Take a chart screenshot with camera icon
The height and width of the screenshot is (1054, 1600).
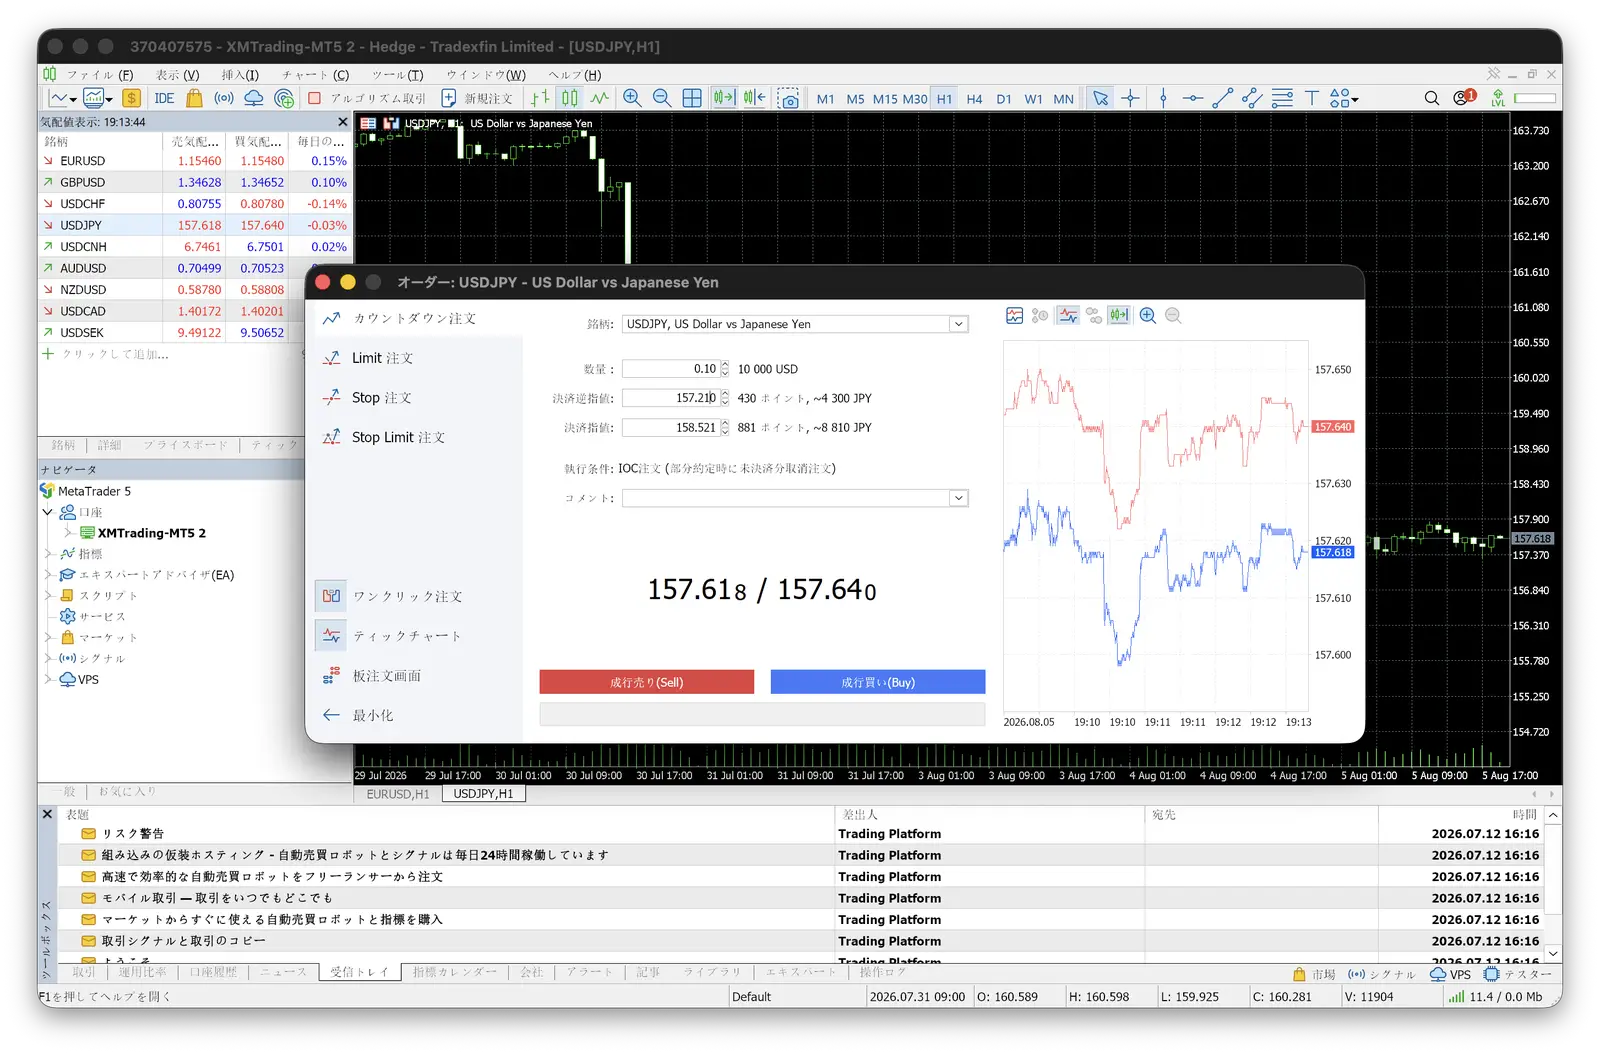[789, 98]
